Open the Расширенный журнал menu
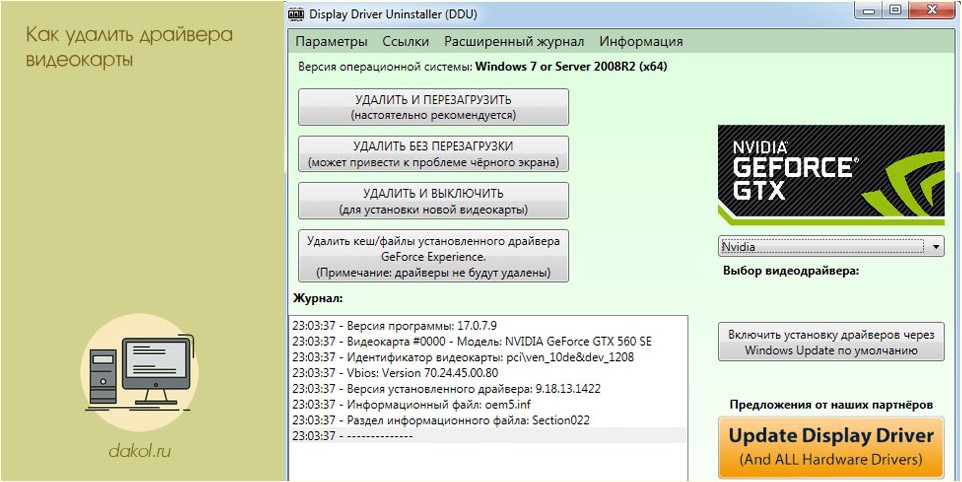 [514, 42]
